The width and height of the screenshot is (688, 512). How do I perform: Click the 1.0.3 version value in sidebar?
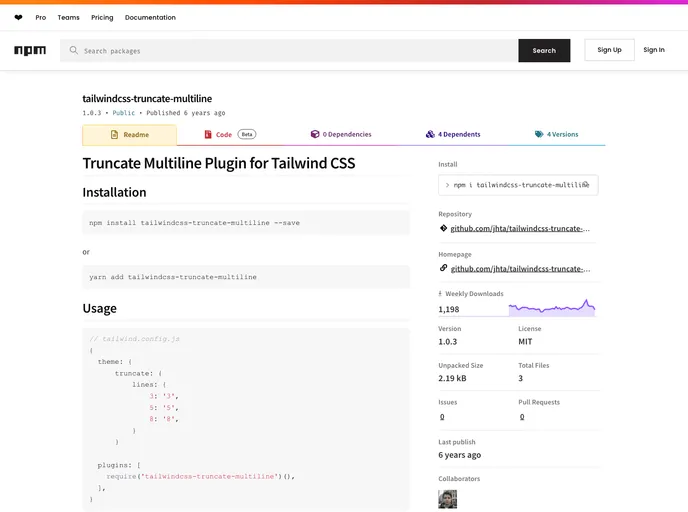coord(448,341)
